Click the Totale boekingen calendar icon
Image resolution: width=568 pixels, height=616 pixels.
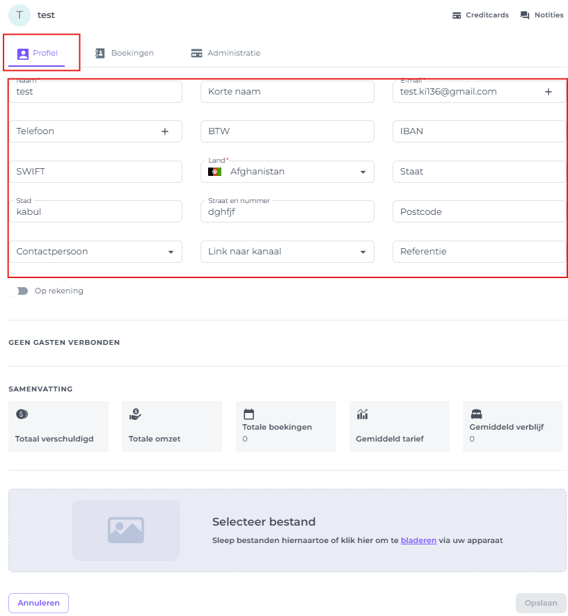249,414
